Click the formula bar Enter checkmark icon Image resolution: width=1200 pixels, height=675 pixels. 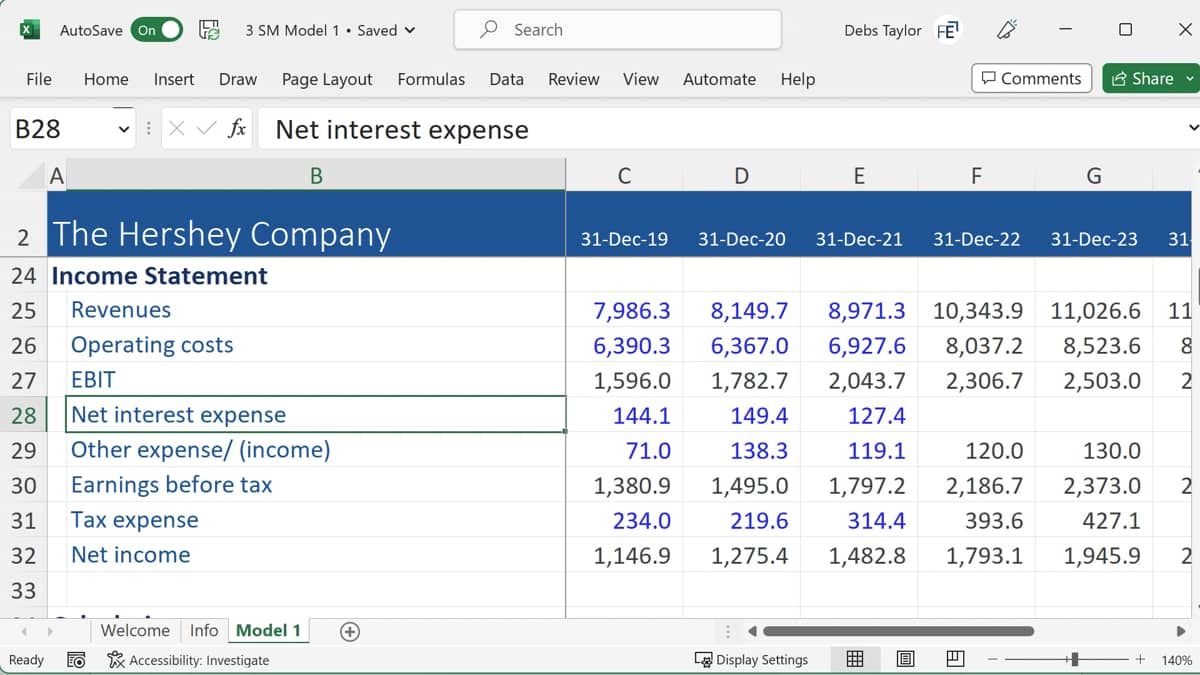point(207,128)
